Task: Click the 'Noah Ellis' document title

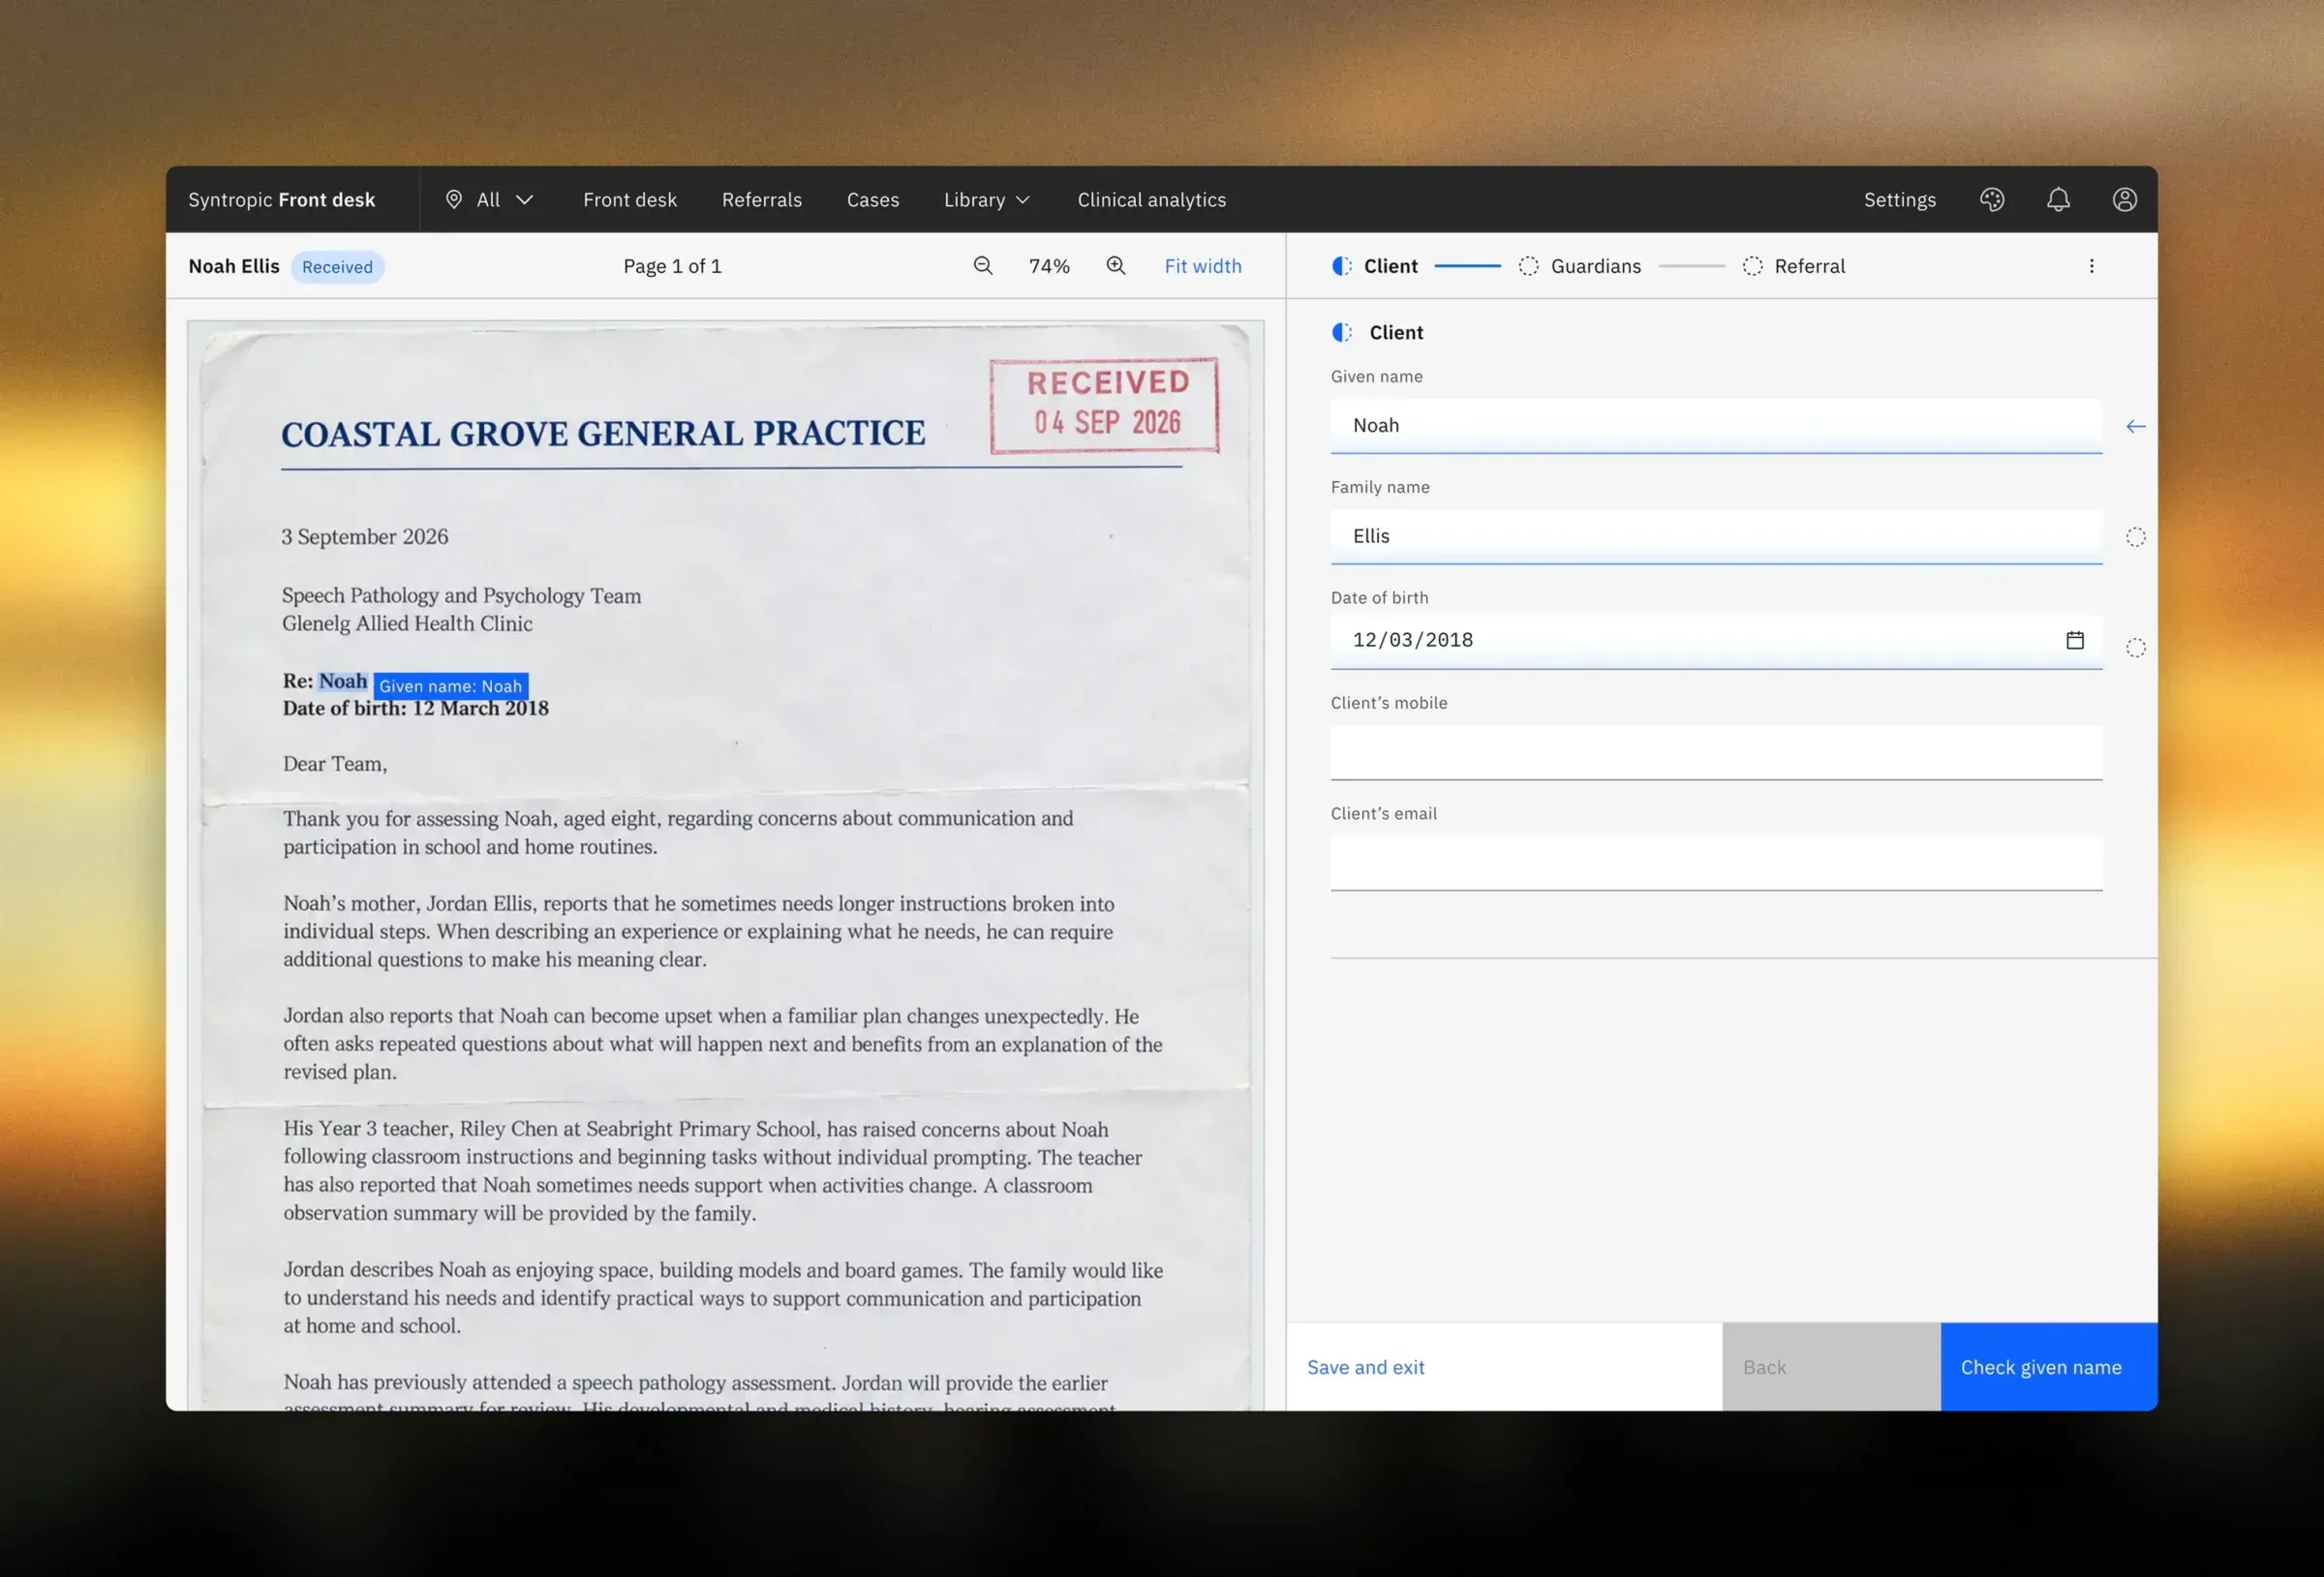Action: pos(234,266)
